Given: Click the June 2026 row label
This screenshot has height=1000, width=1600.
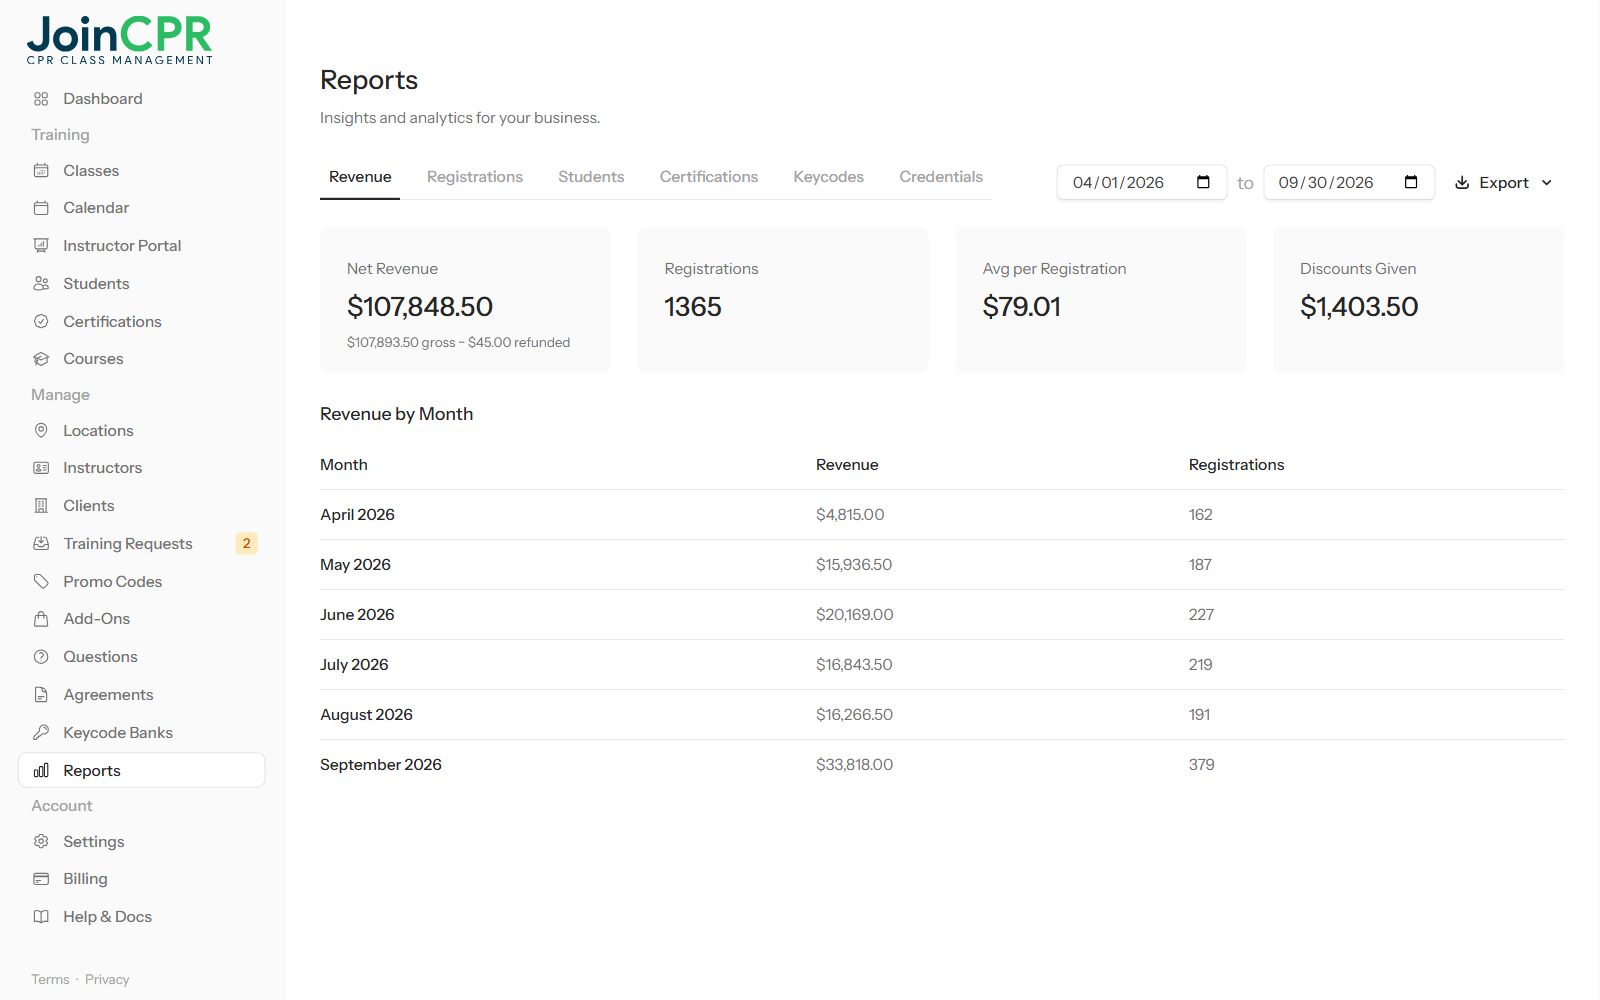Looking at the screenshot, I should (357, 615).
